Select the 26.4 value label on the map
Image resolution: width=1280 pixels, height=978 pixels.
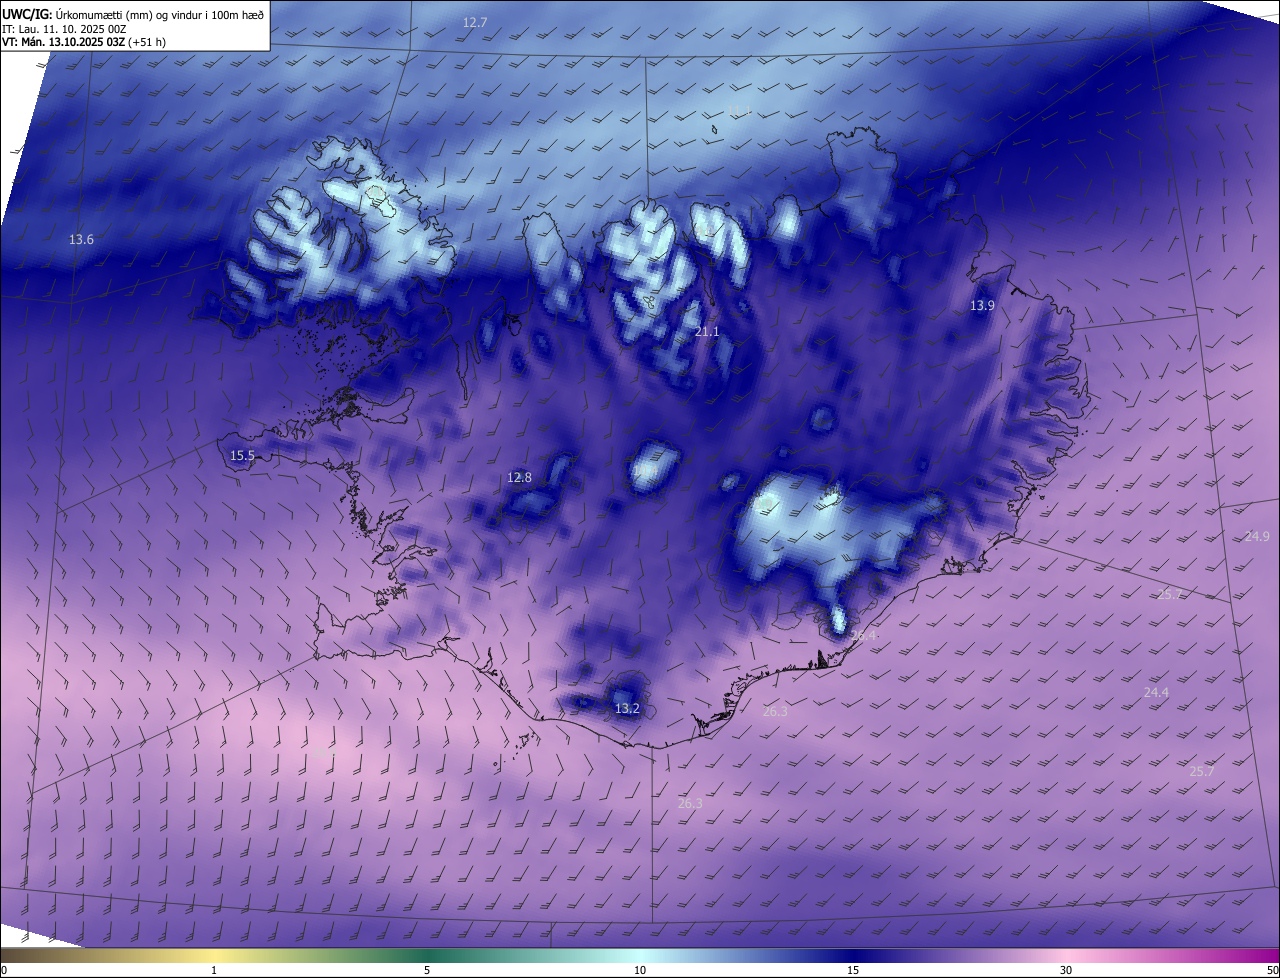(863, 635)
